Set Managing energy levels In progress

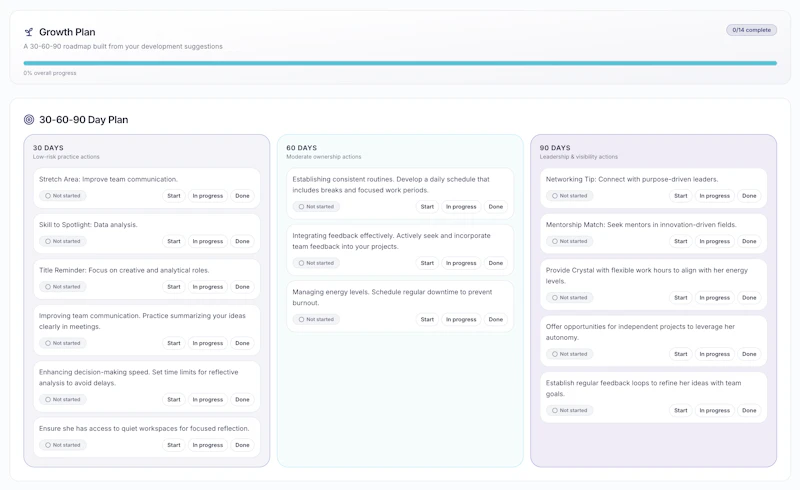461,320
